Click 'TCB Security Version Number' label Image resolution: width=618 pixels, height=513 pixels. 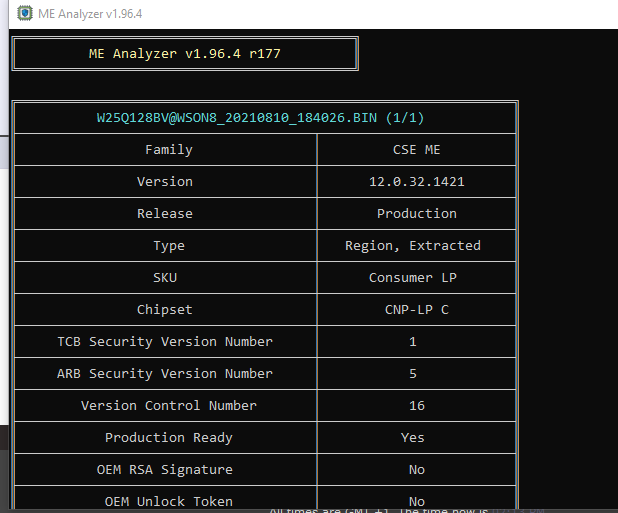coord(165,342)
